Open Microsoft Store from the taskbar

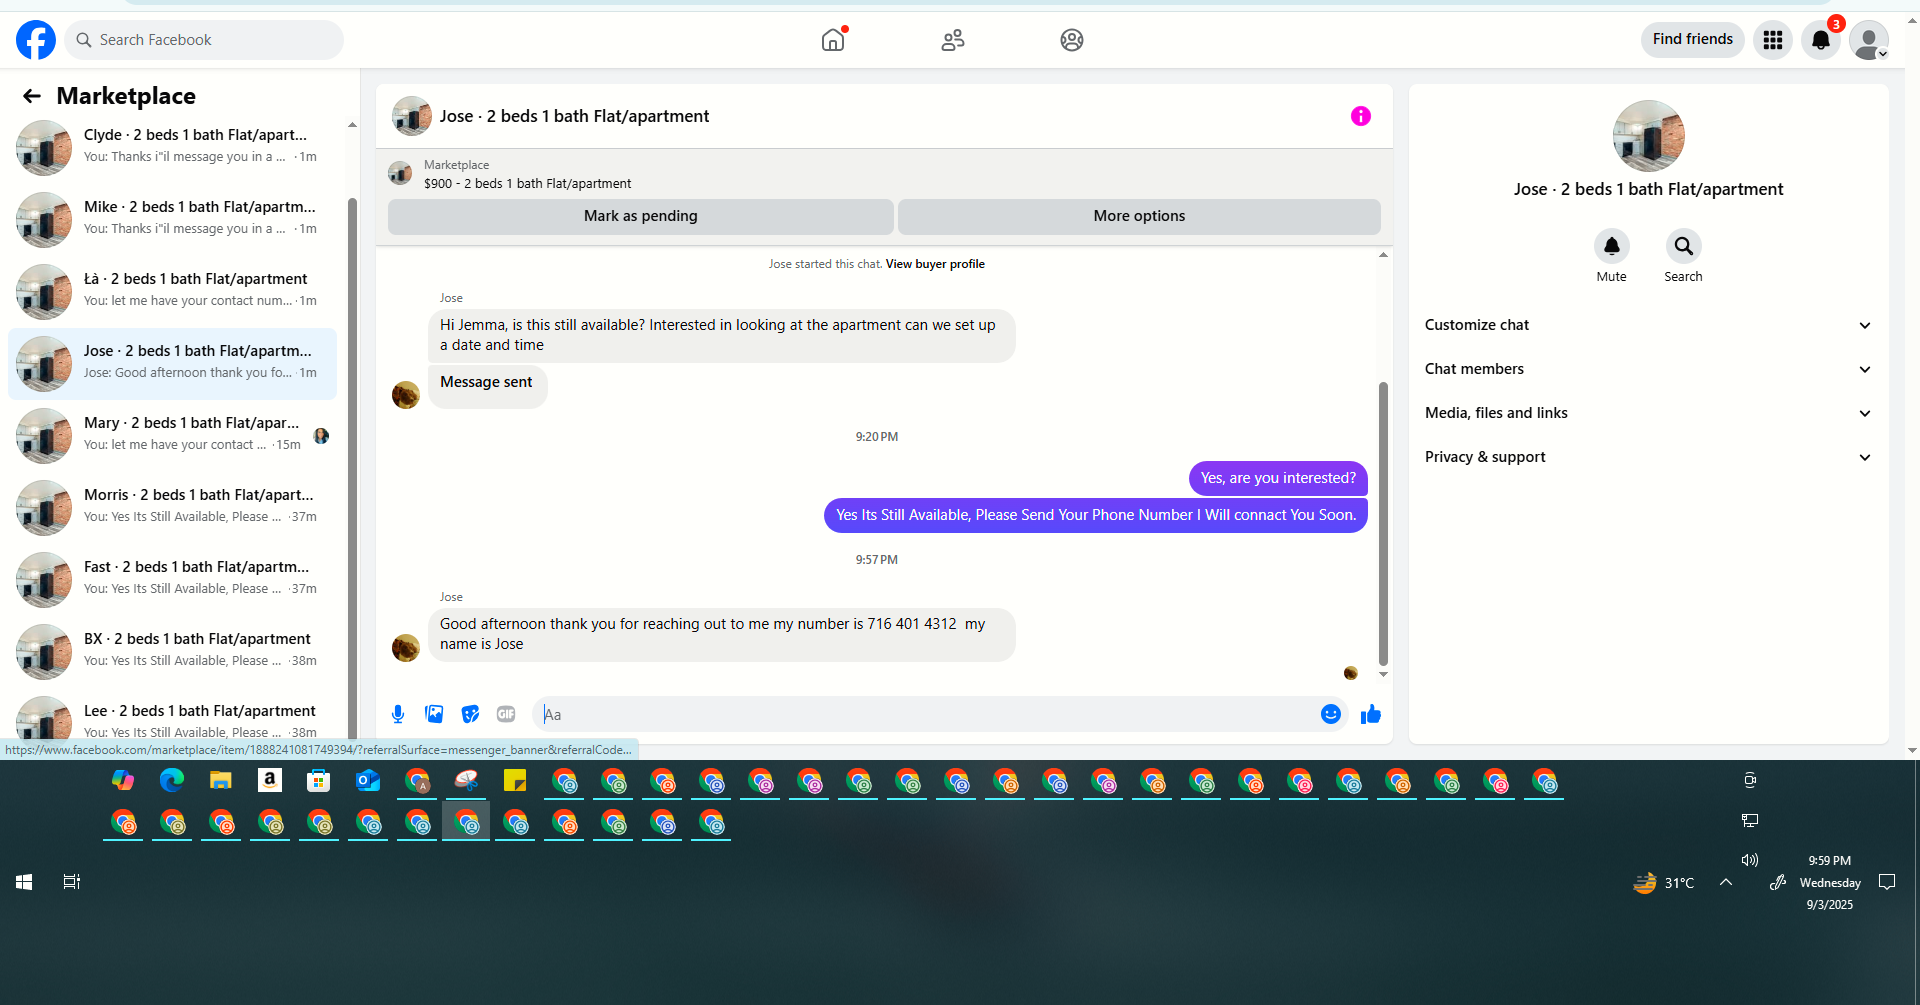(x=319, y=781)
